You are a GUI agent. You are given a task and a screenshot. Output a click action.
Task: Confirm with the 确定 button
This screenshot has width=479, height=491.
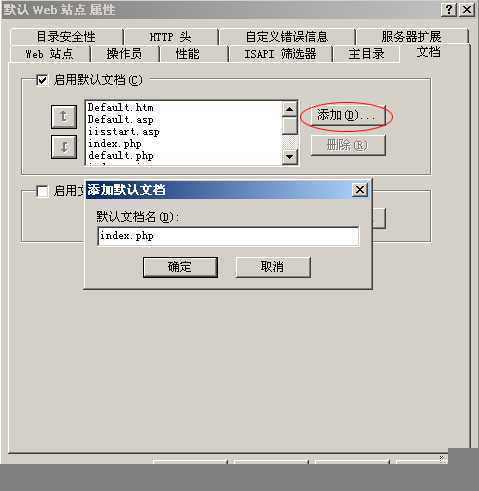click(180, 267)
